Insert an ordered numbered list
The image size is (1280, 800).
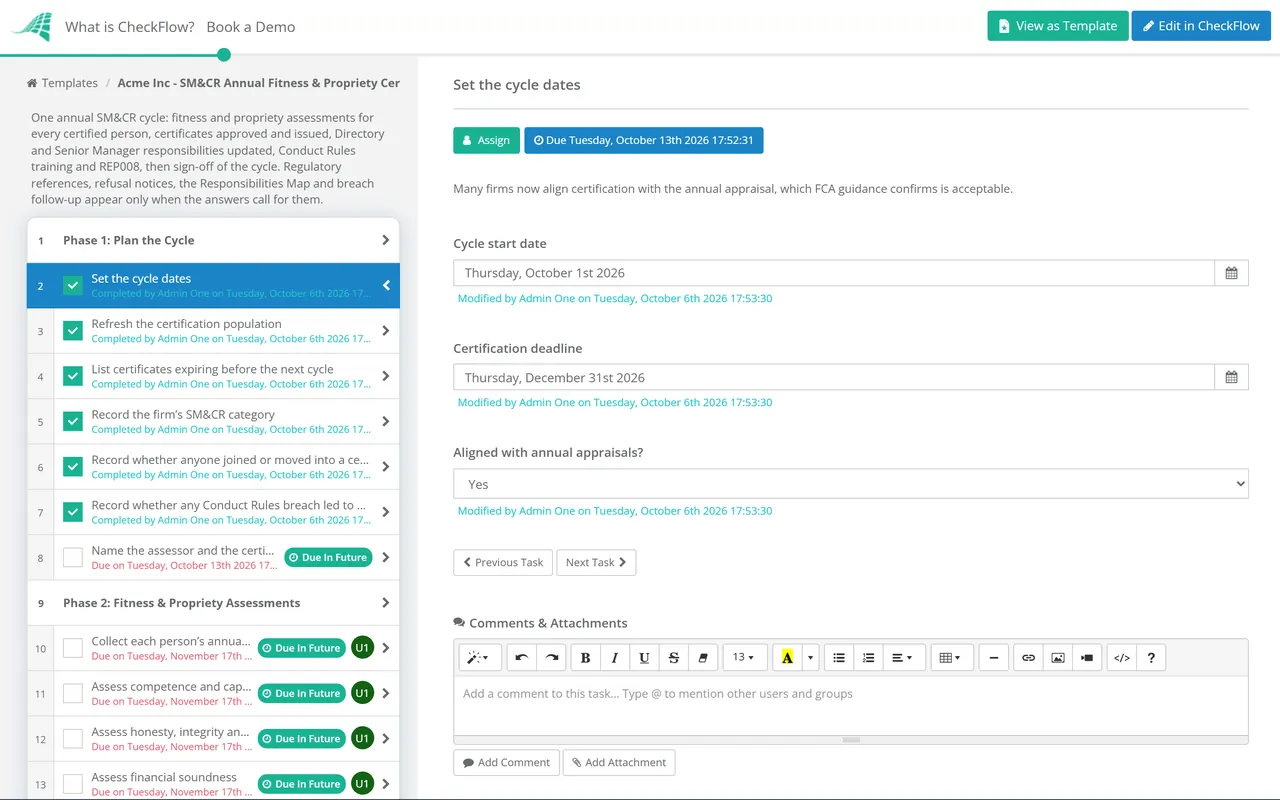tap(868, 657)
